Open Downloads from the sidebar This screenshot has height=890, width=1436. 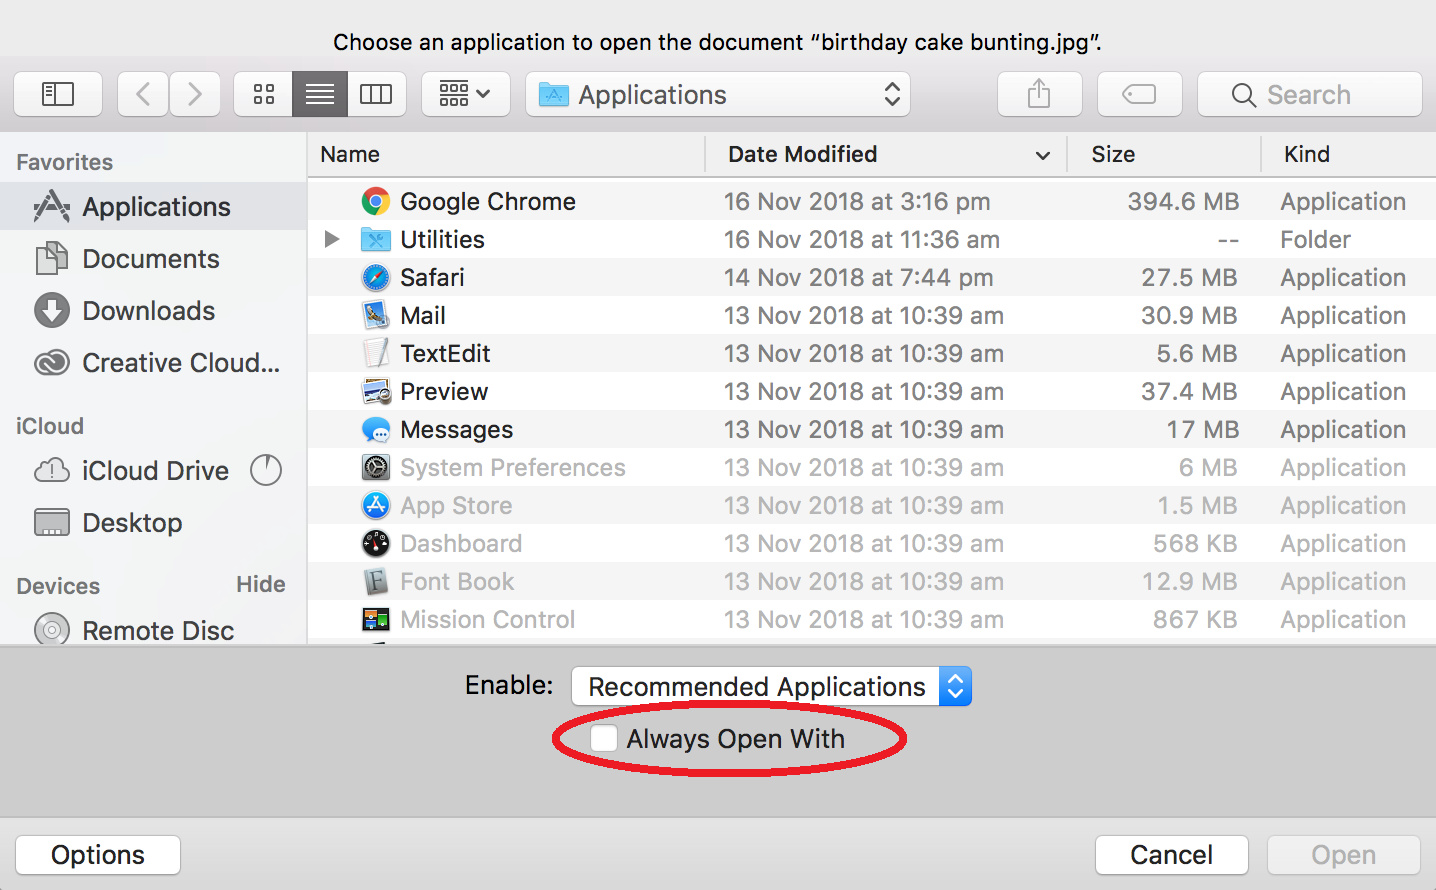tap(153, 311)
